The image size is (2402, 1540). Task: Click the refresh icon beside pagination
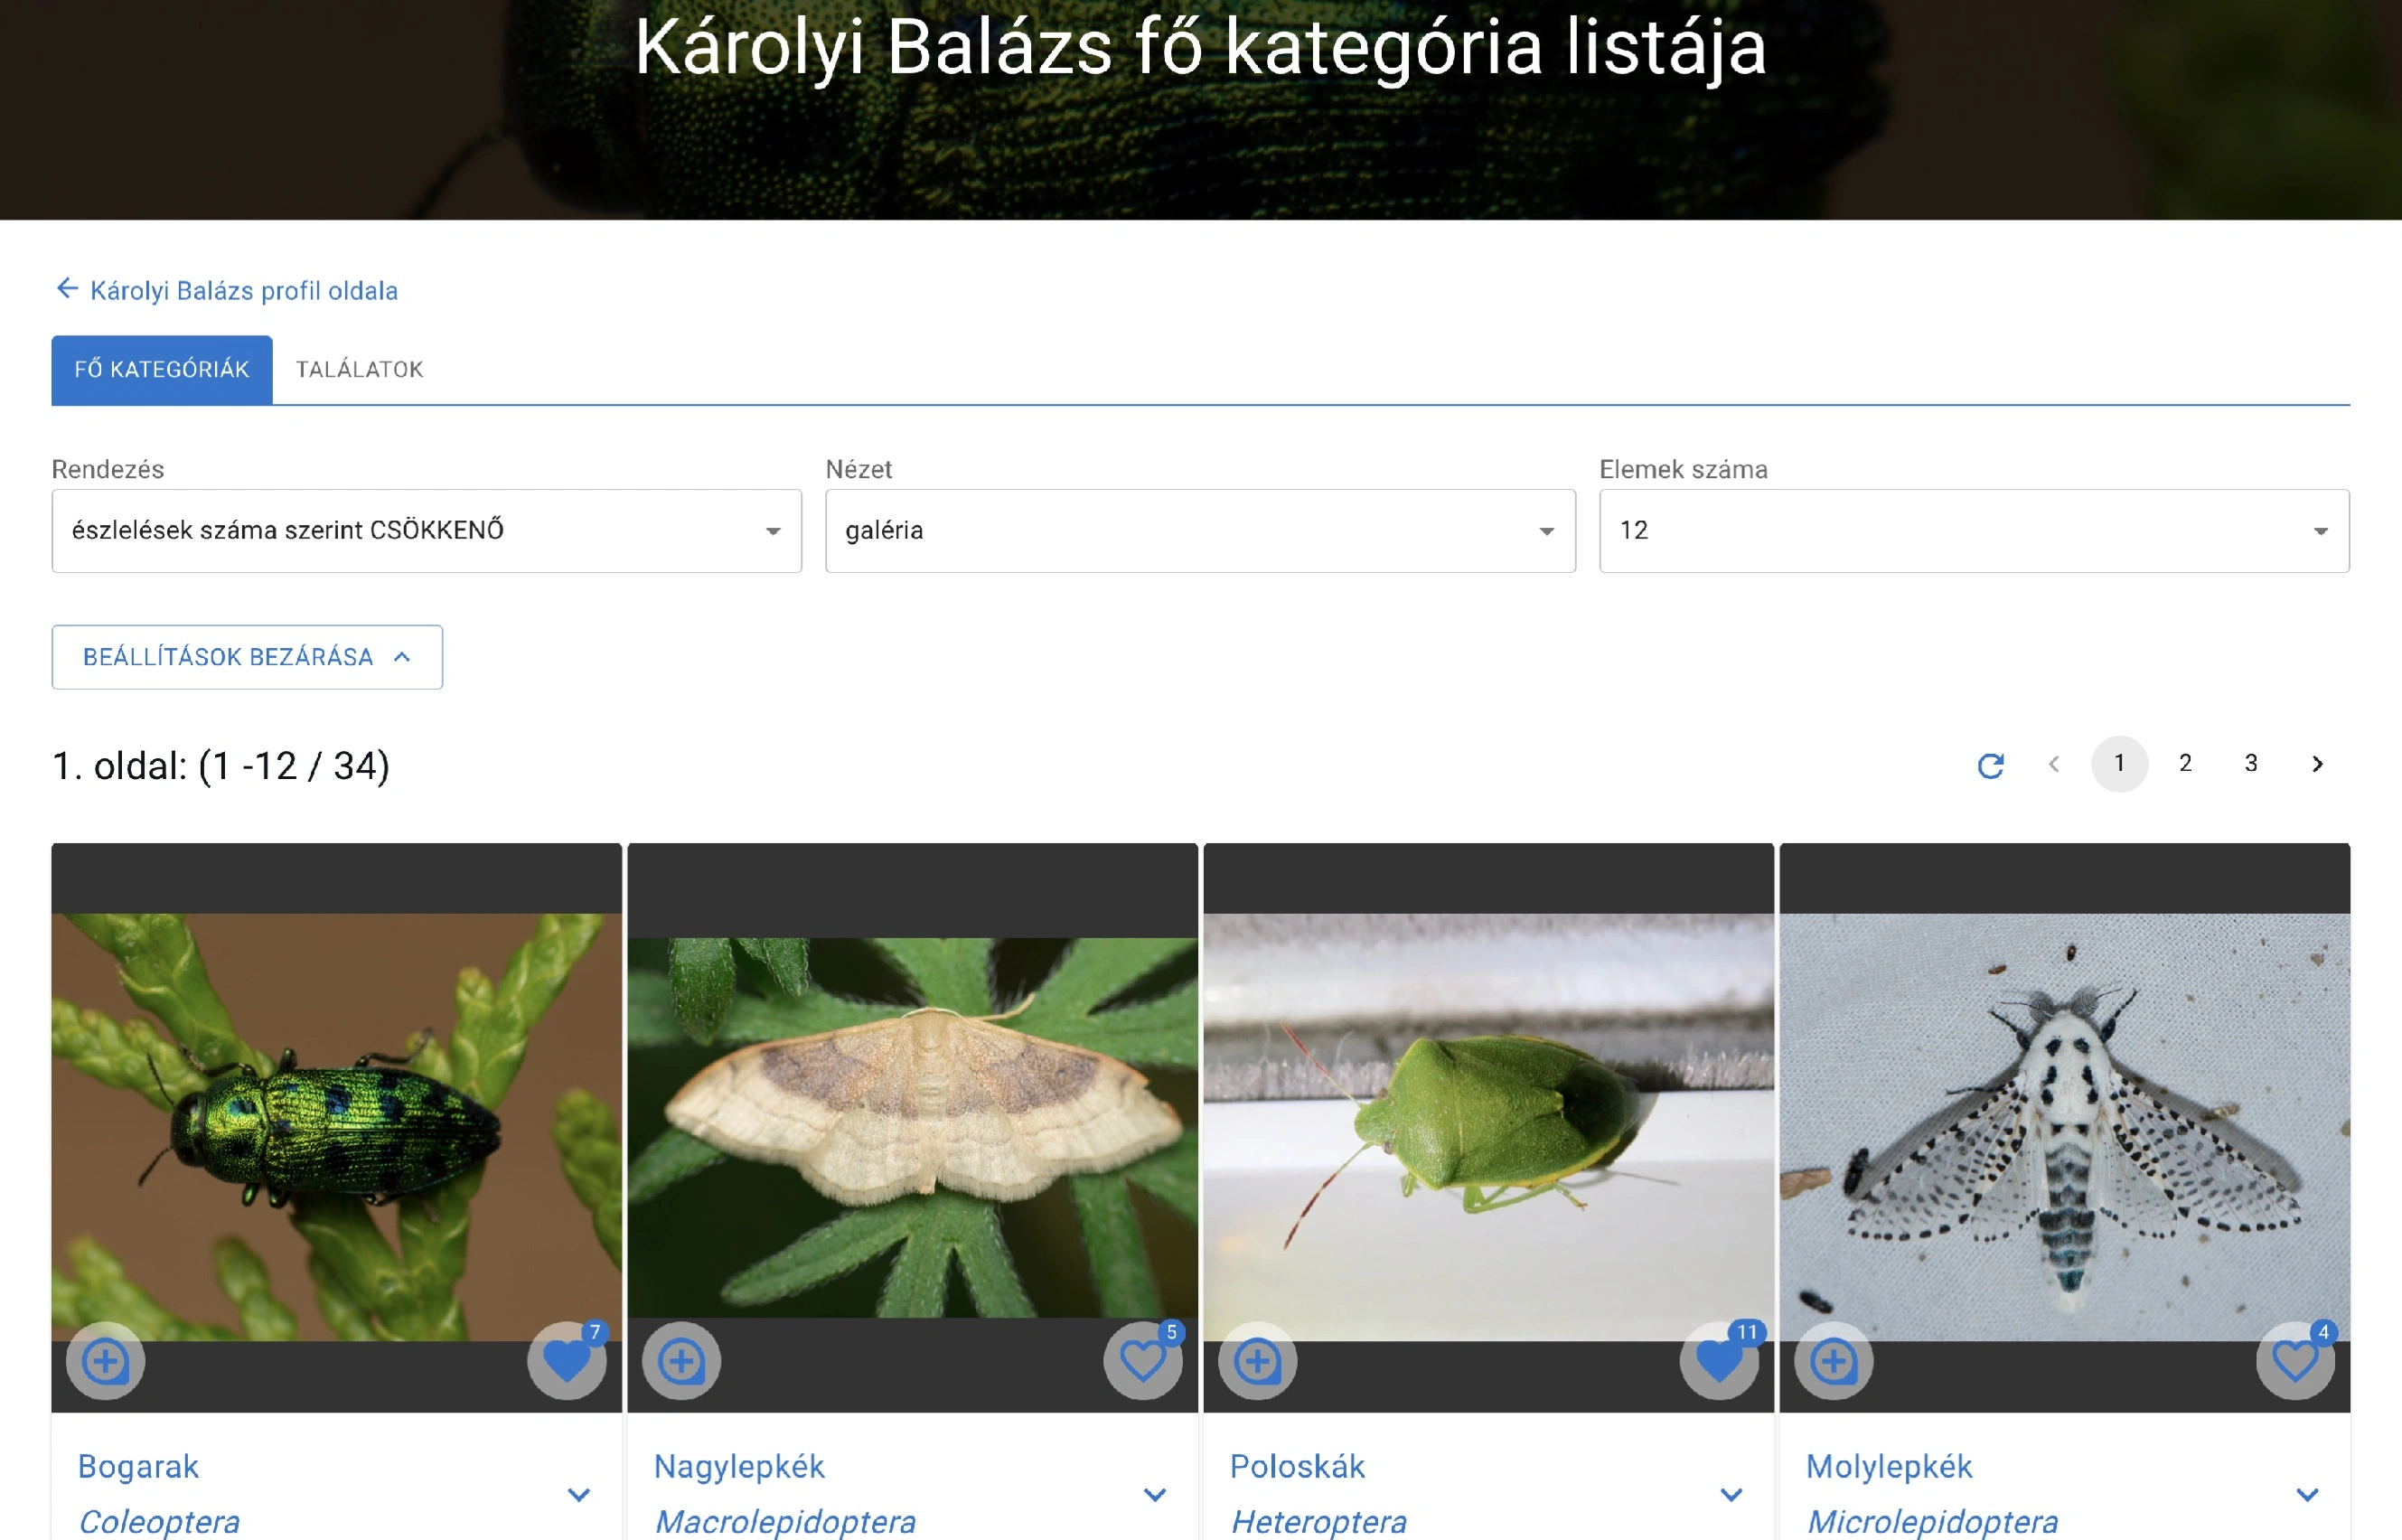click(x=1990, y=765)
